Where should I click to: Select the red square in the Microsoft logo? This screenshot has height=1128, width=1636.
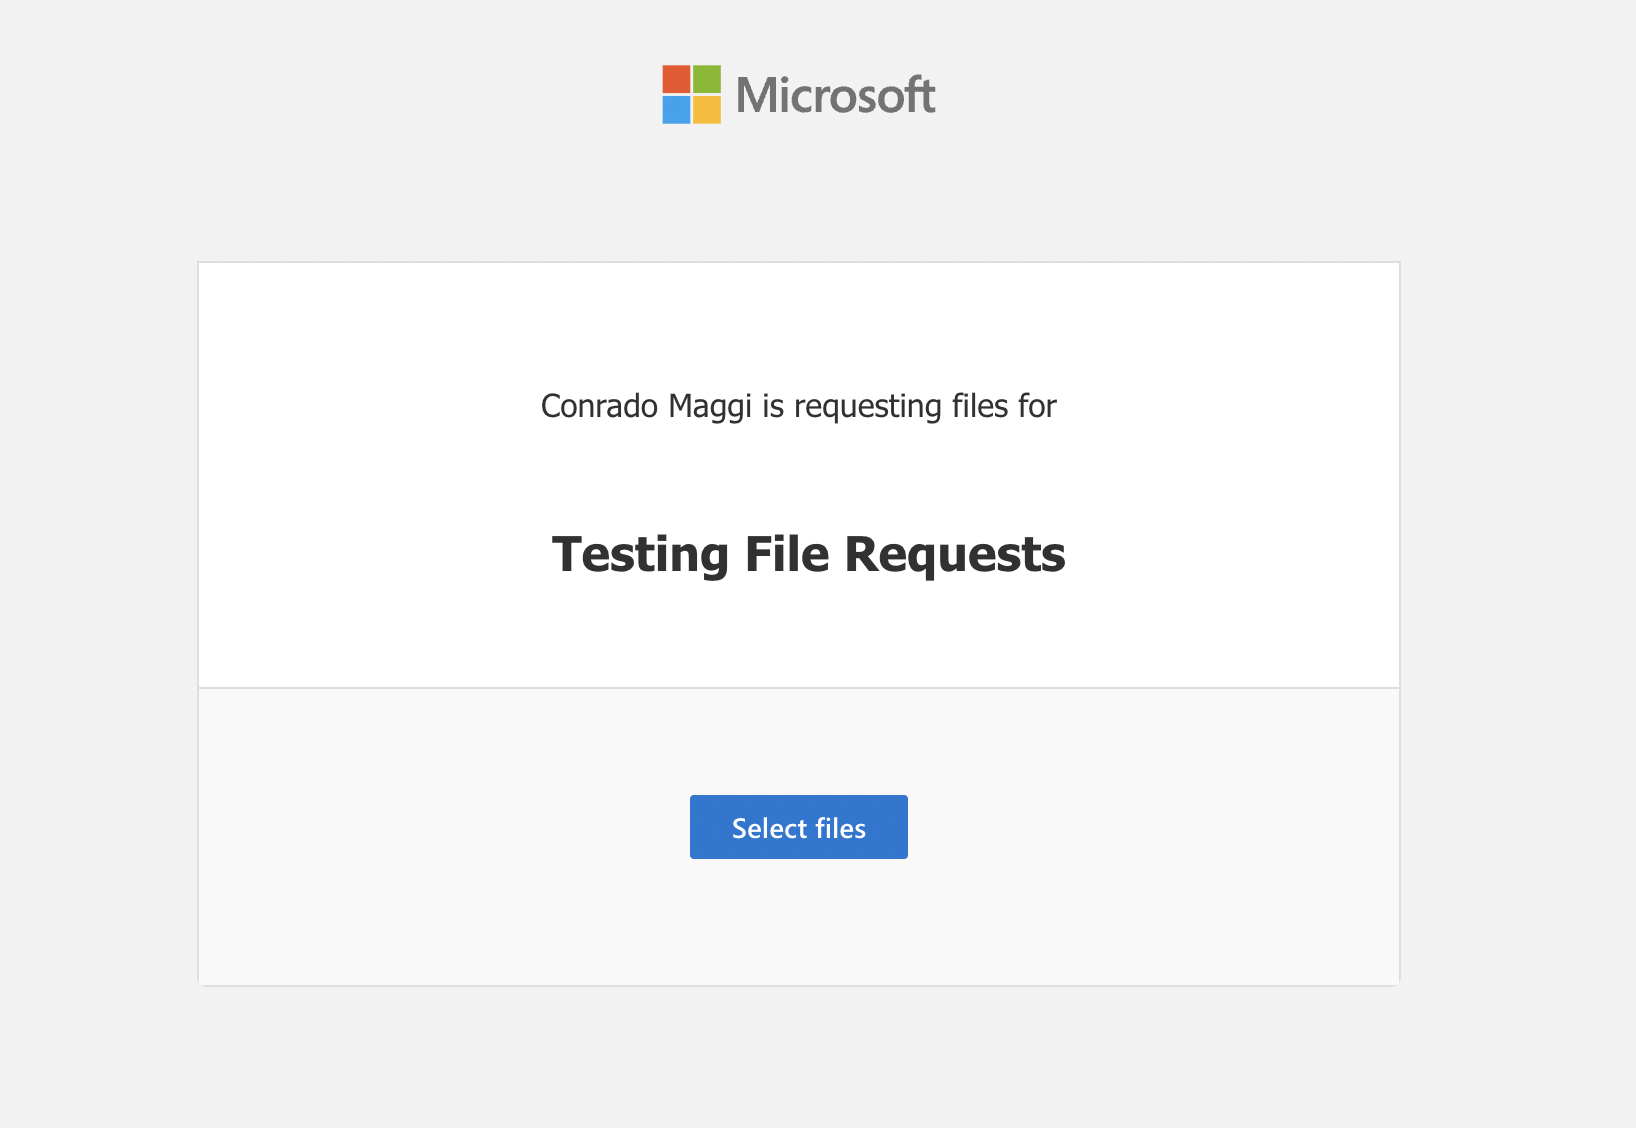tap(676, 77)
